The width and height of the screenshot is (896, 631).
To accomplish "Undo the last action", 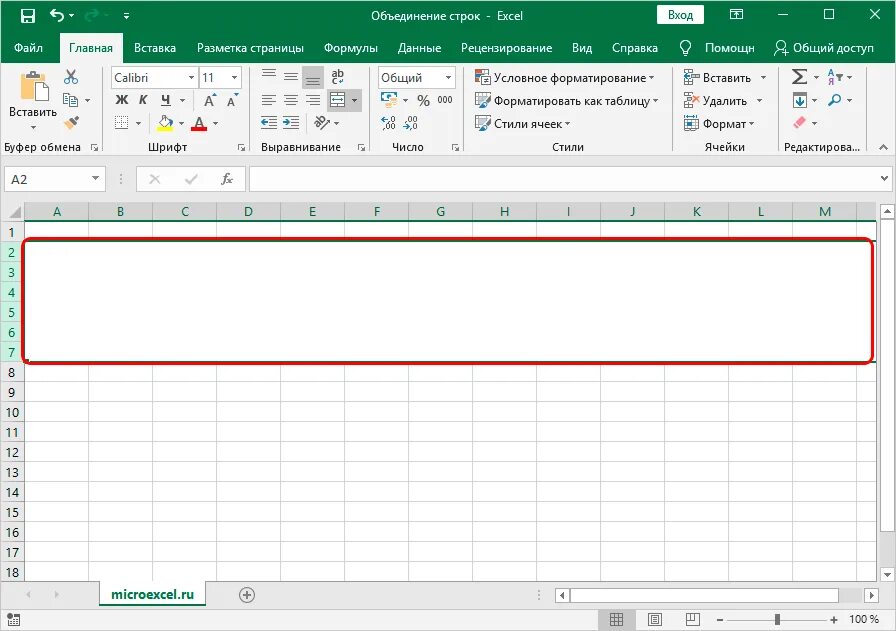I will point(57,15).
